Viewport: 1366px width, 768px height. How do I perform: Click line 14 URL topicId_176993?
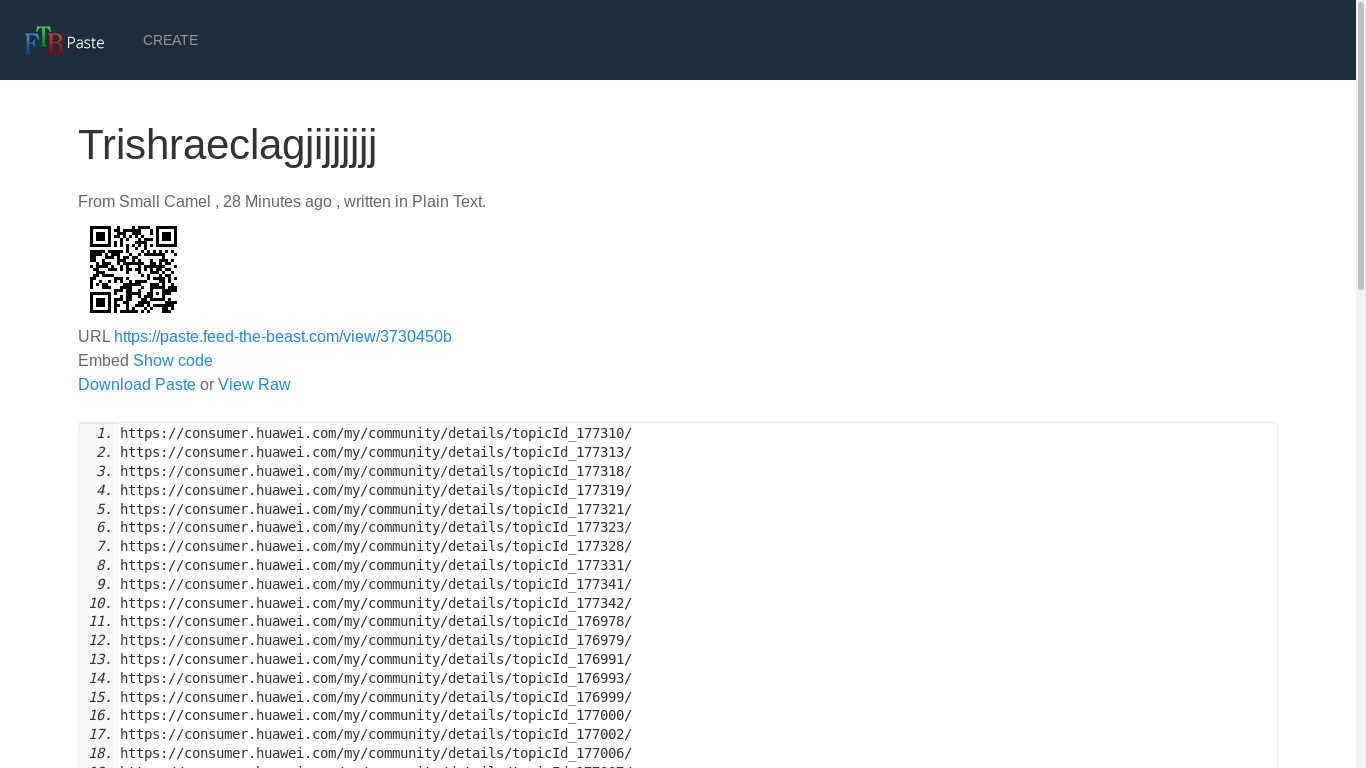click(376, 679)
